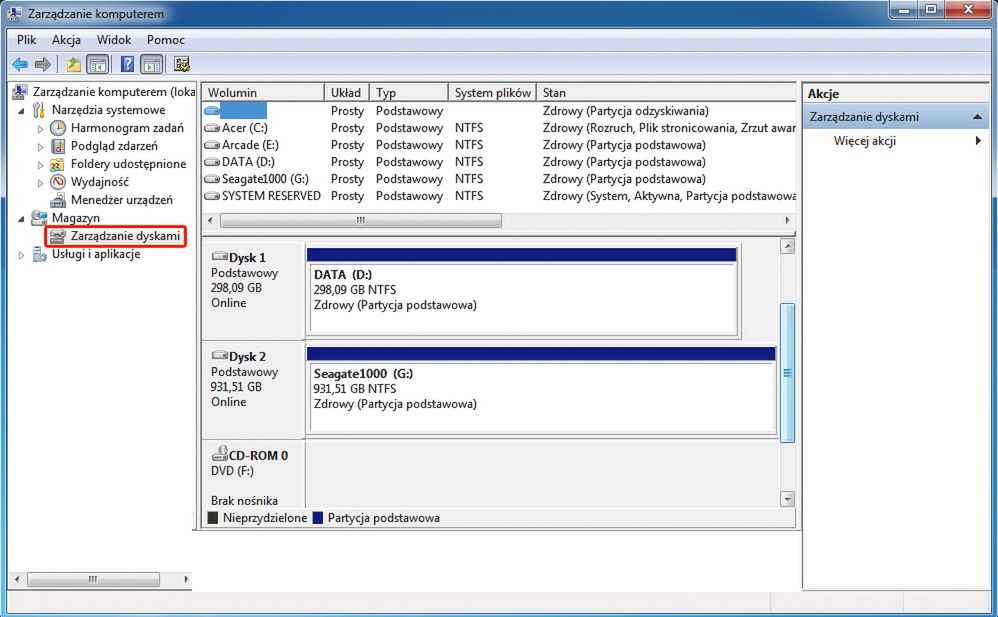Screen dimensions: 998x617
Task: Sort by the Wolumin column header
Action: [263, 92]
